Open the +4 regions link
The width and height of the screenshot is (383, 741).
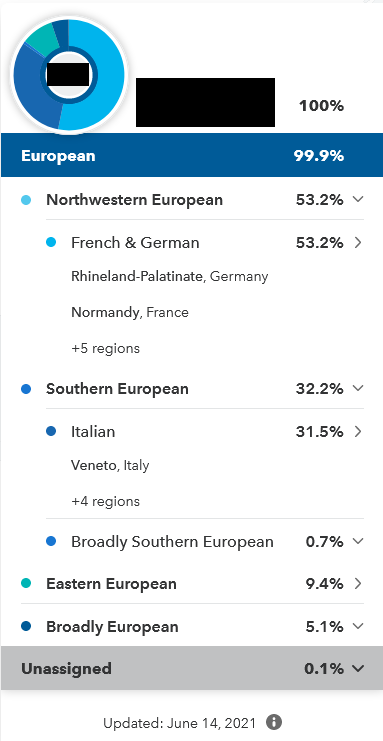[x=105, y=501]
